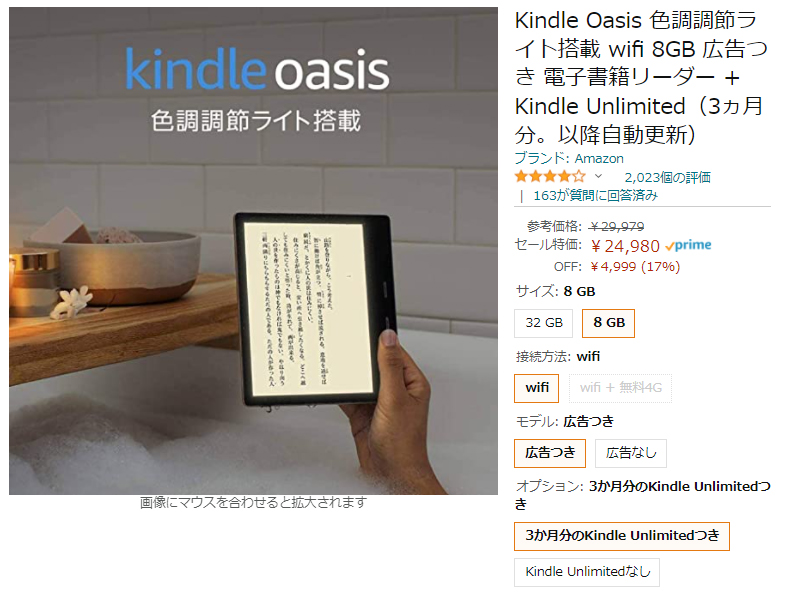Open the 2,023個の評価 reviews link
793x596 pixels.
click(x=667, y=178)
